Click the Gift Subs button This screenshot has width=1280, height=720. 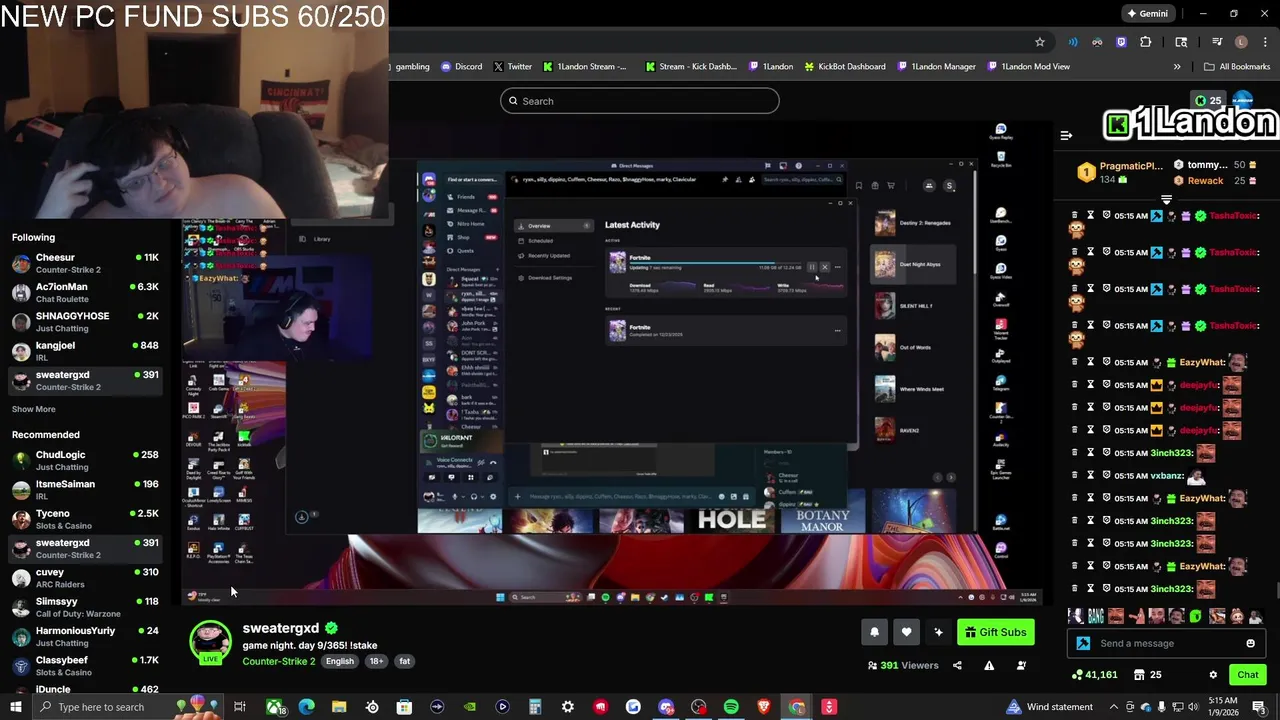pos(994,632)
